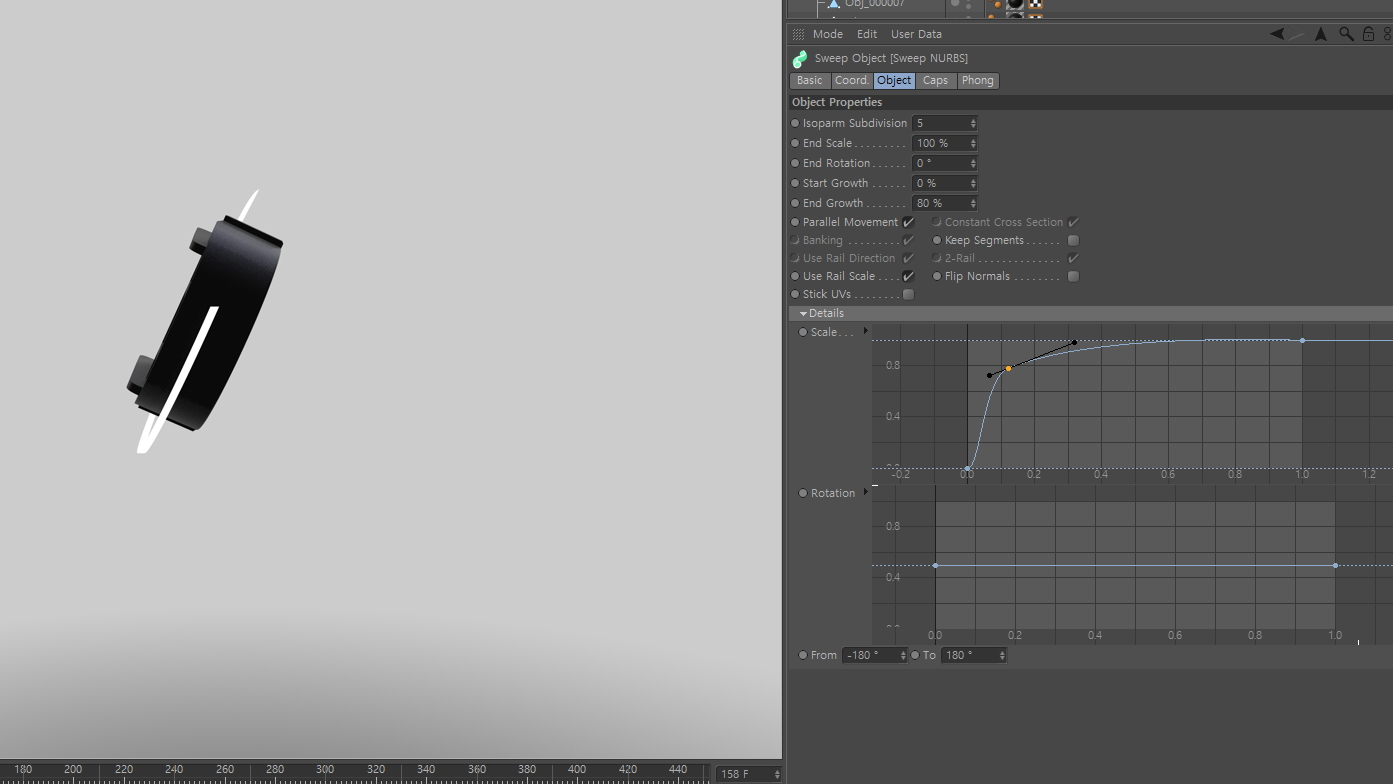
Task: Click the Rotation curve start point at 0.0
Action: pos(935,566)
